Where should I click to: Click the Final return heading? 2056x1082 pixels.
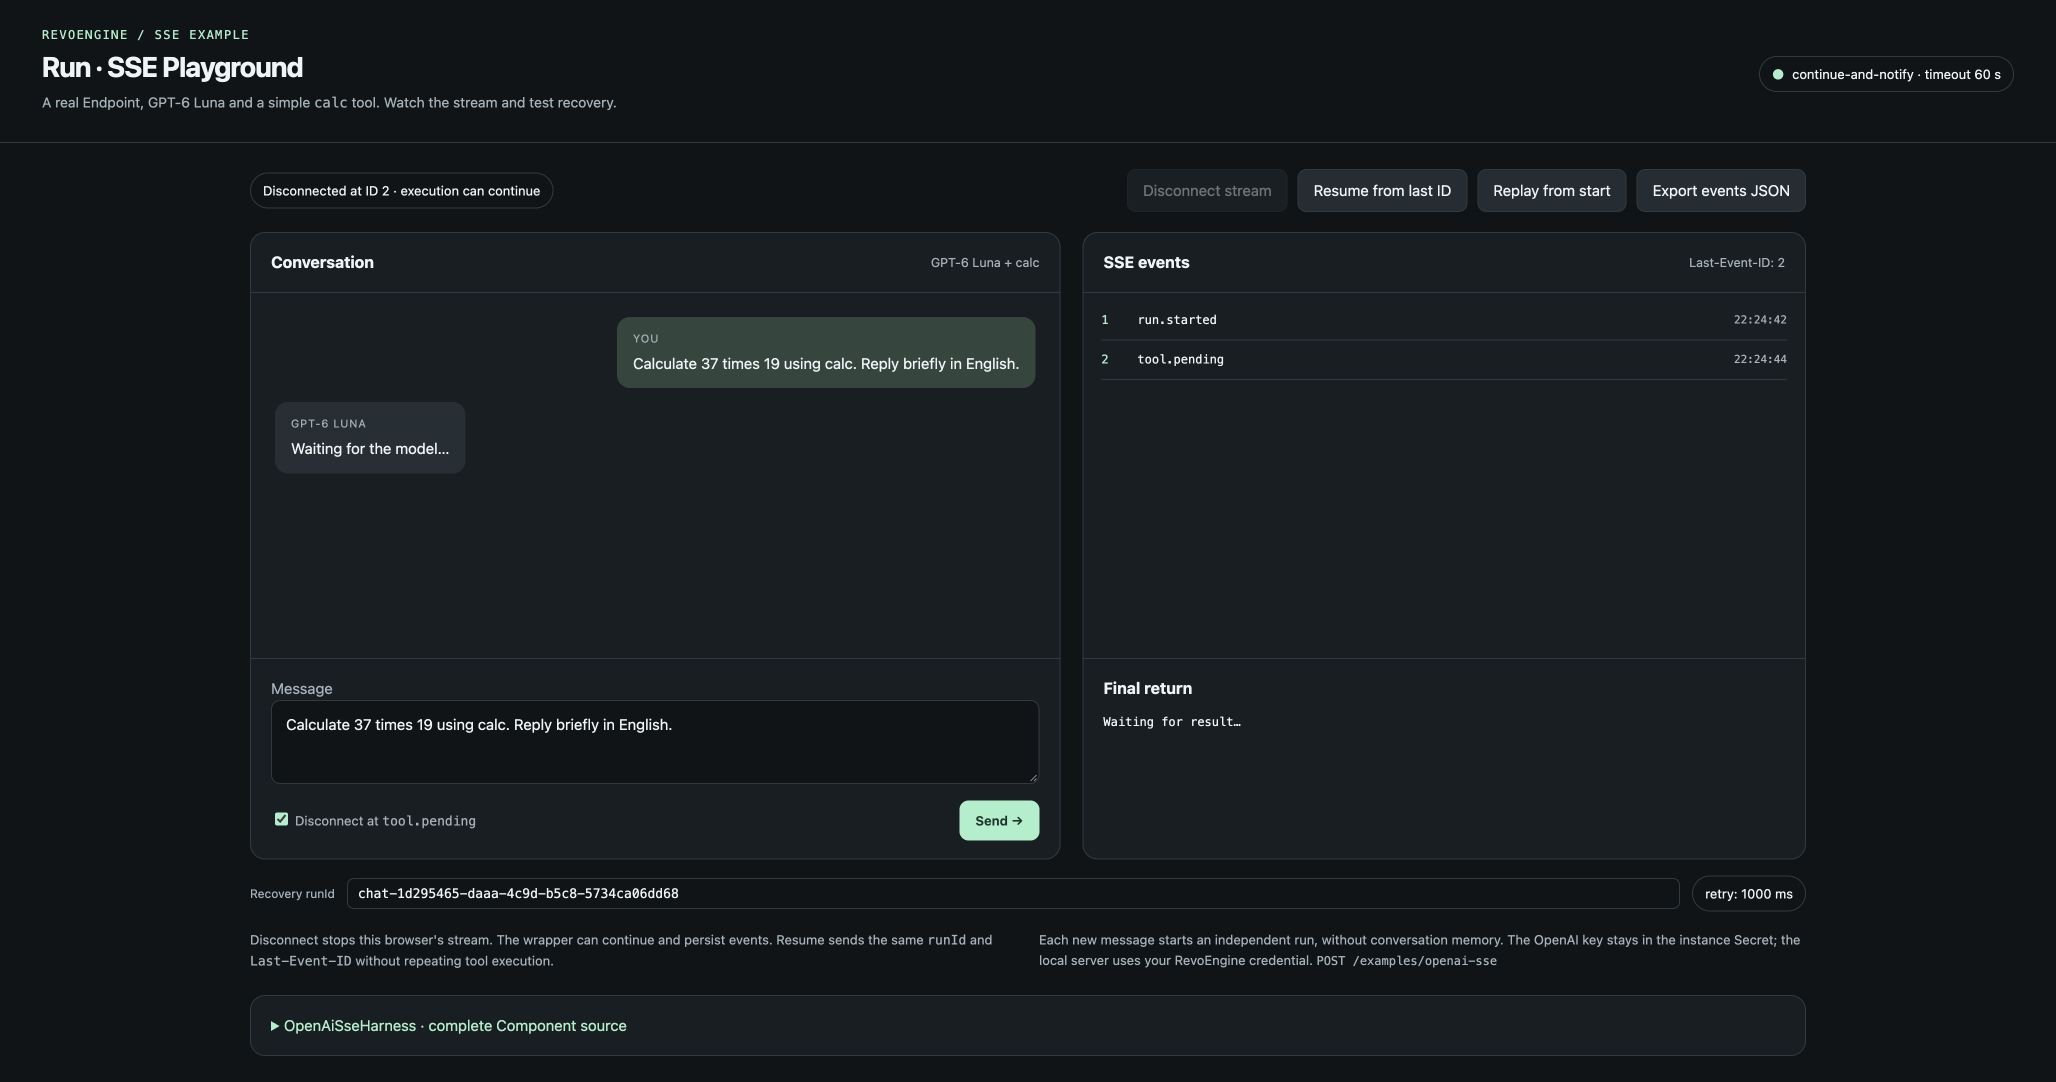[x=1147, y=689]
